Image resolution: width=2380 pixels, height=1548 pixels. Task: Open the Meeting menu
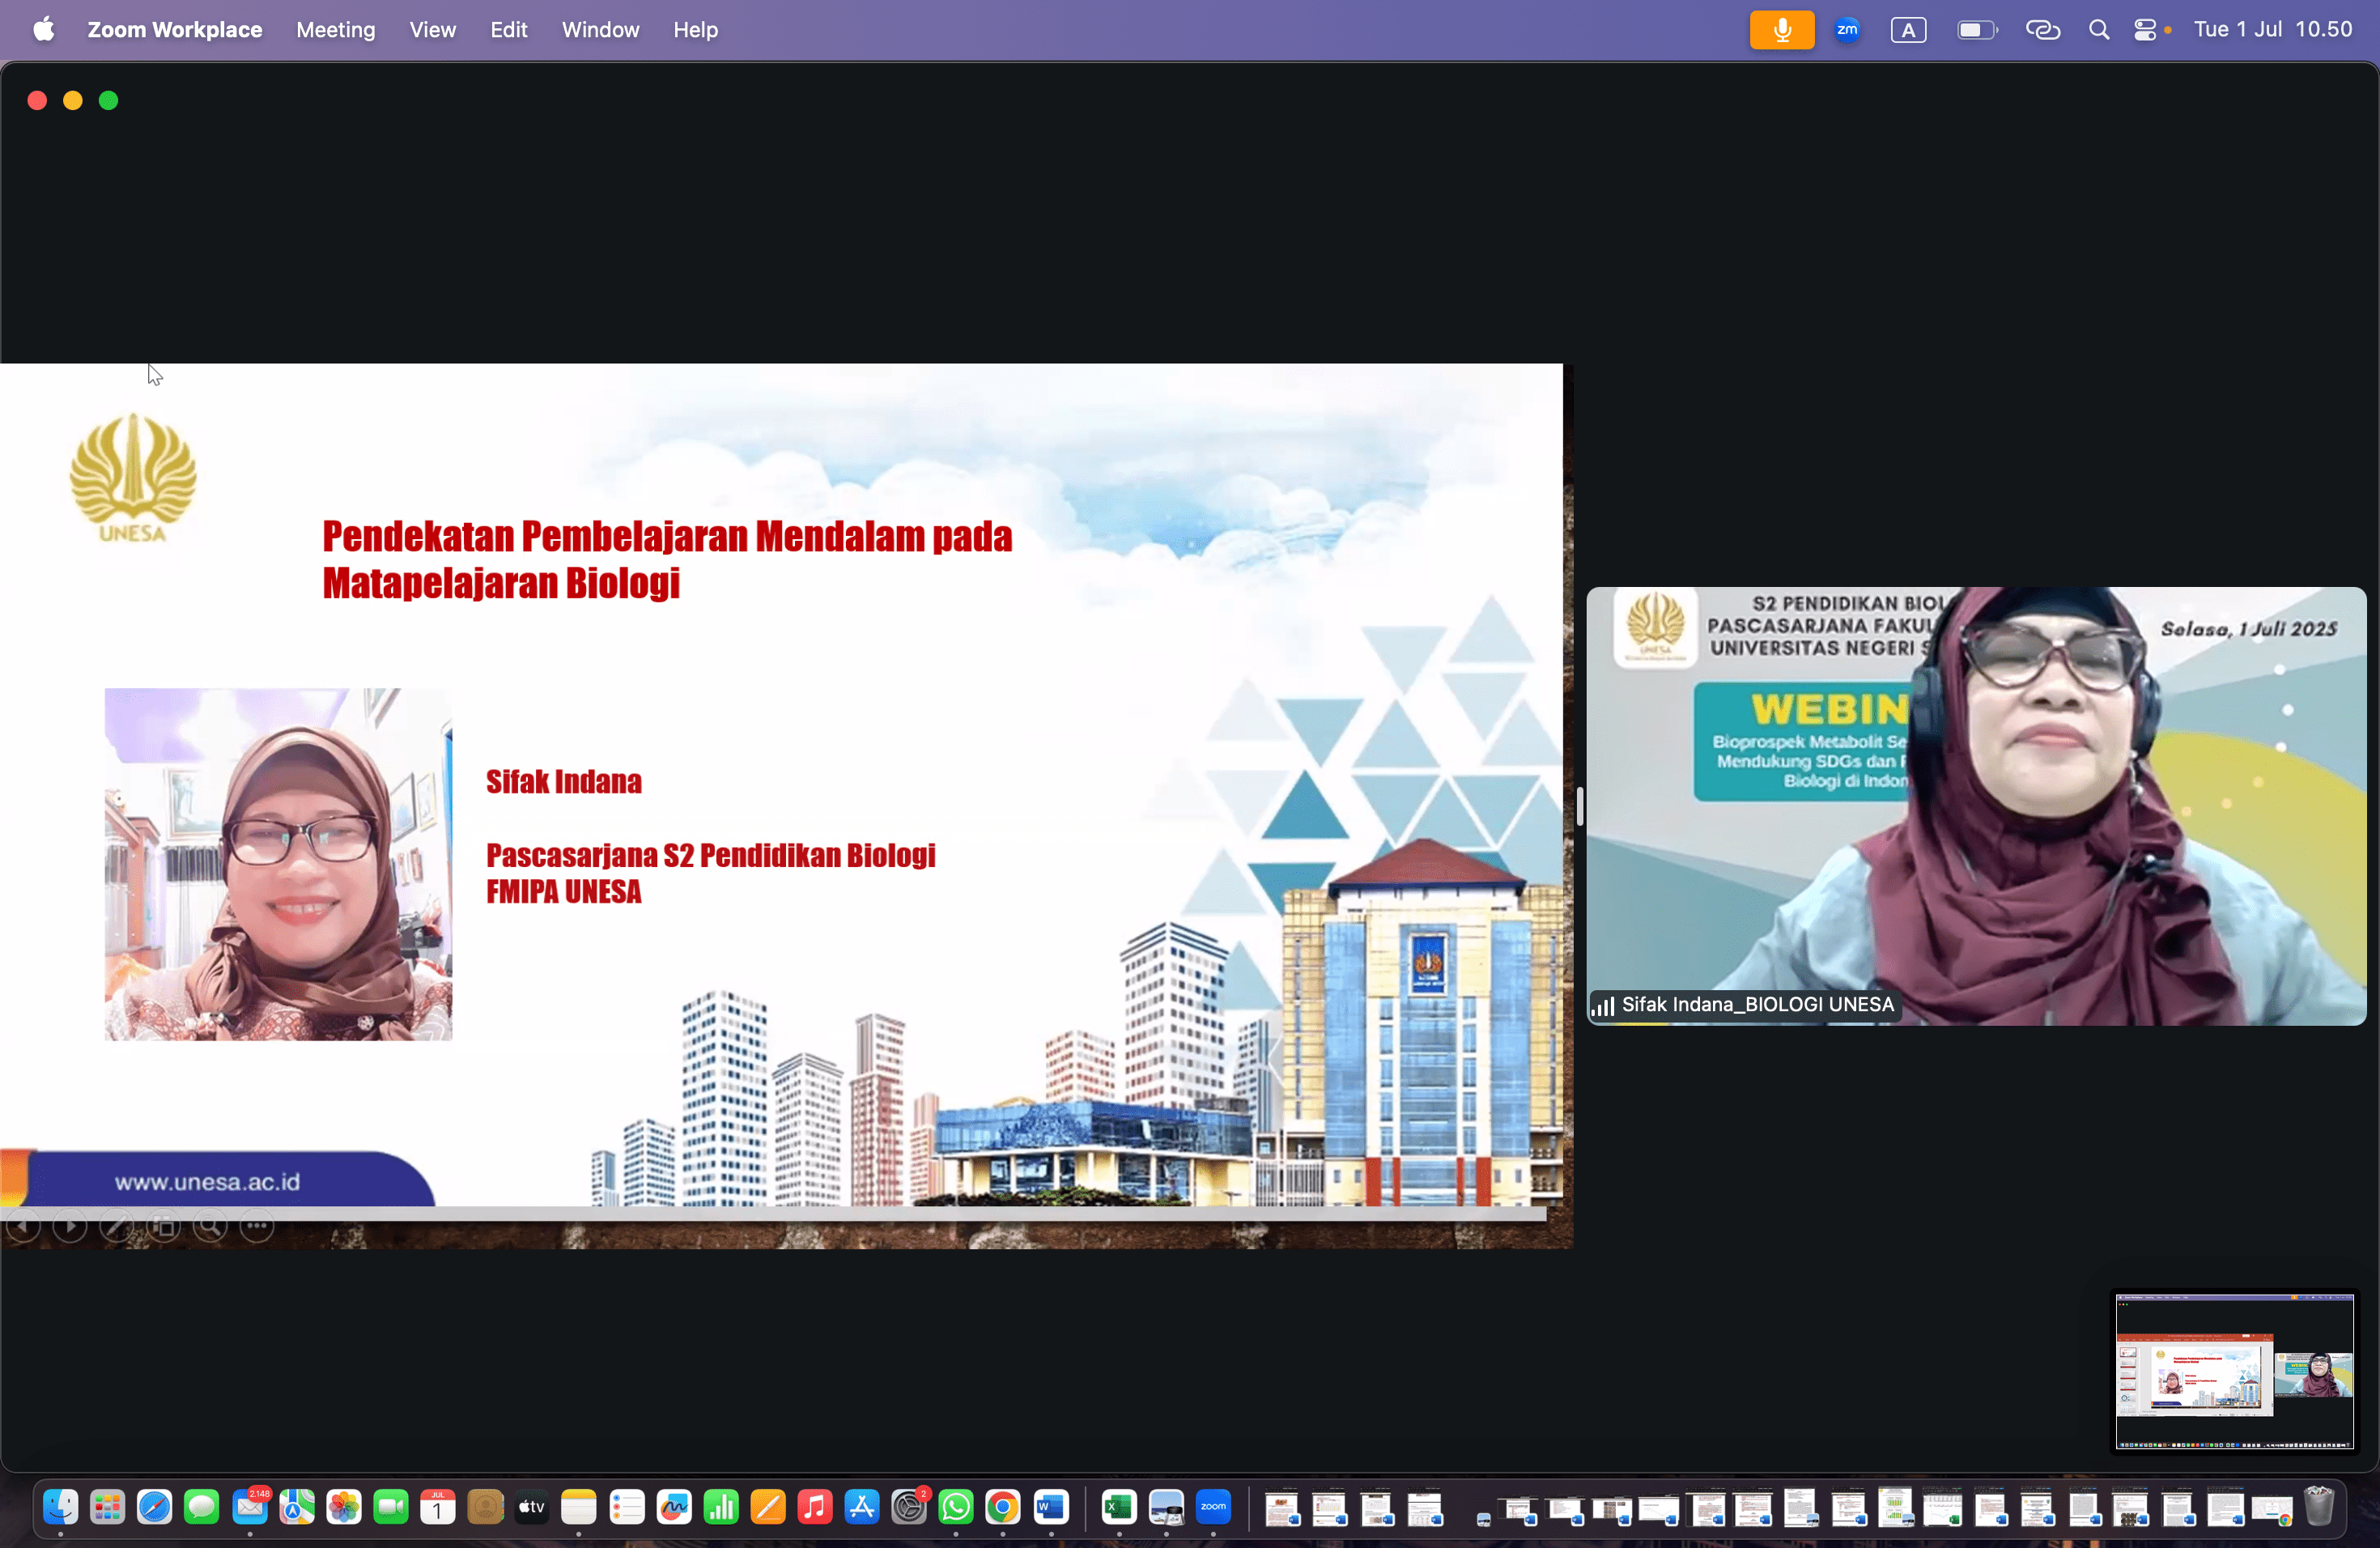coord(334,29)
